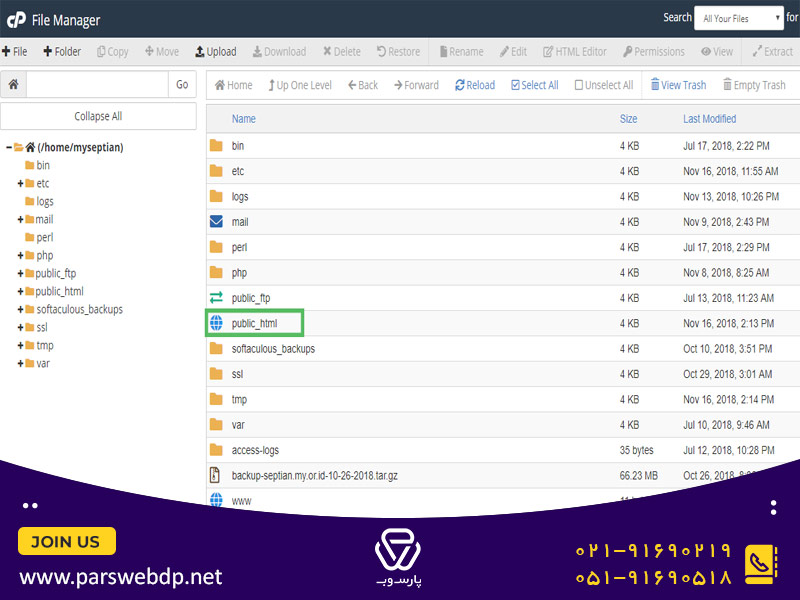
Task: Click the Copy toolbar button
Action: point(113,52)
